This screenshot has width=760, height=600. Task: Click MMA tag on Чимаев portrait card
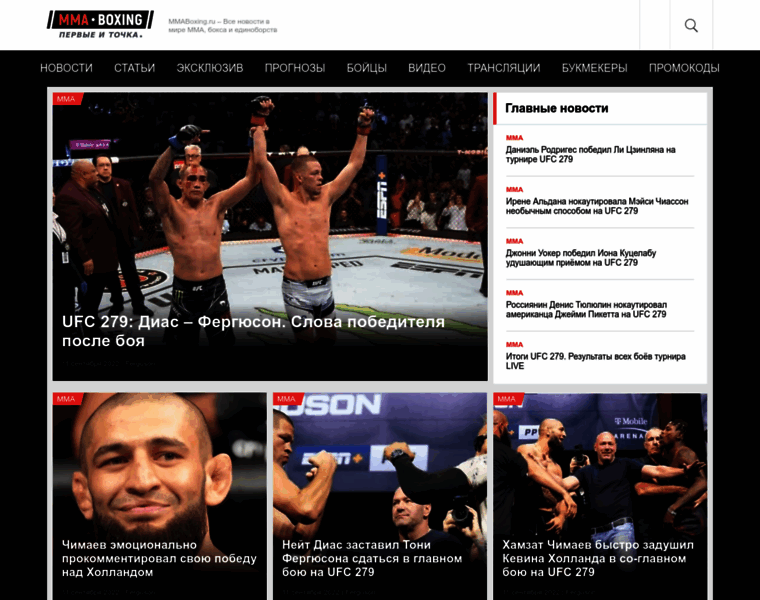click(x=67, y=399)
